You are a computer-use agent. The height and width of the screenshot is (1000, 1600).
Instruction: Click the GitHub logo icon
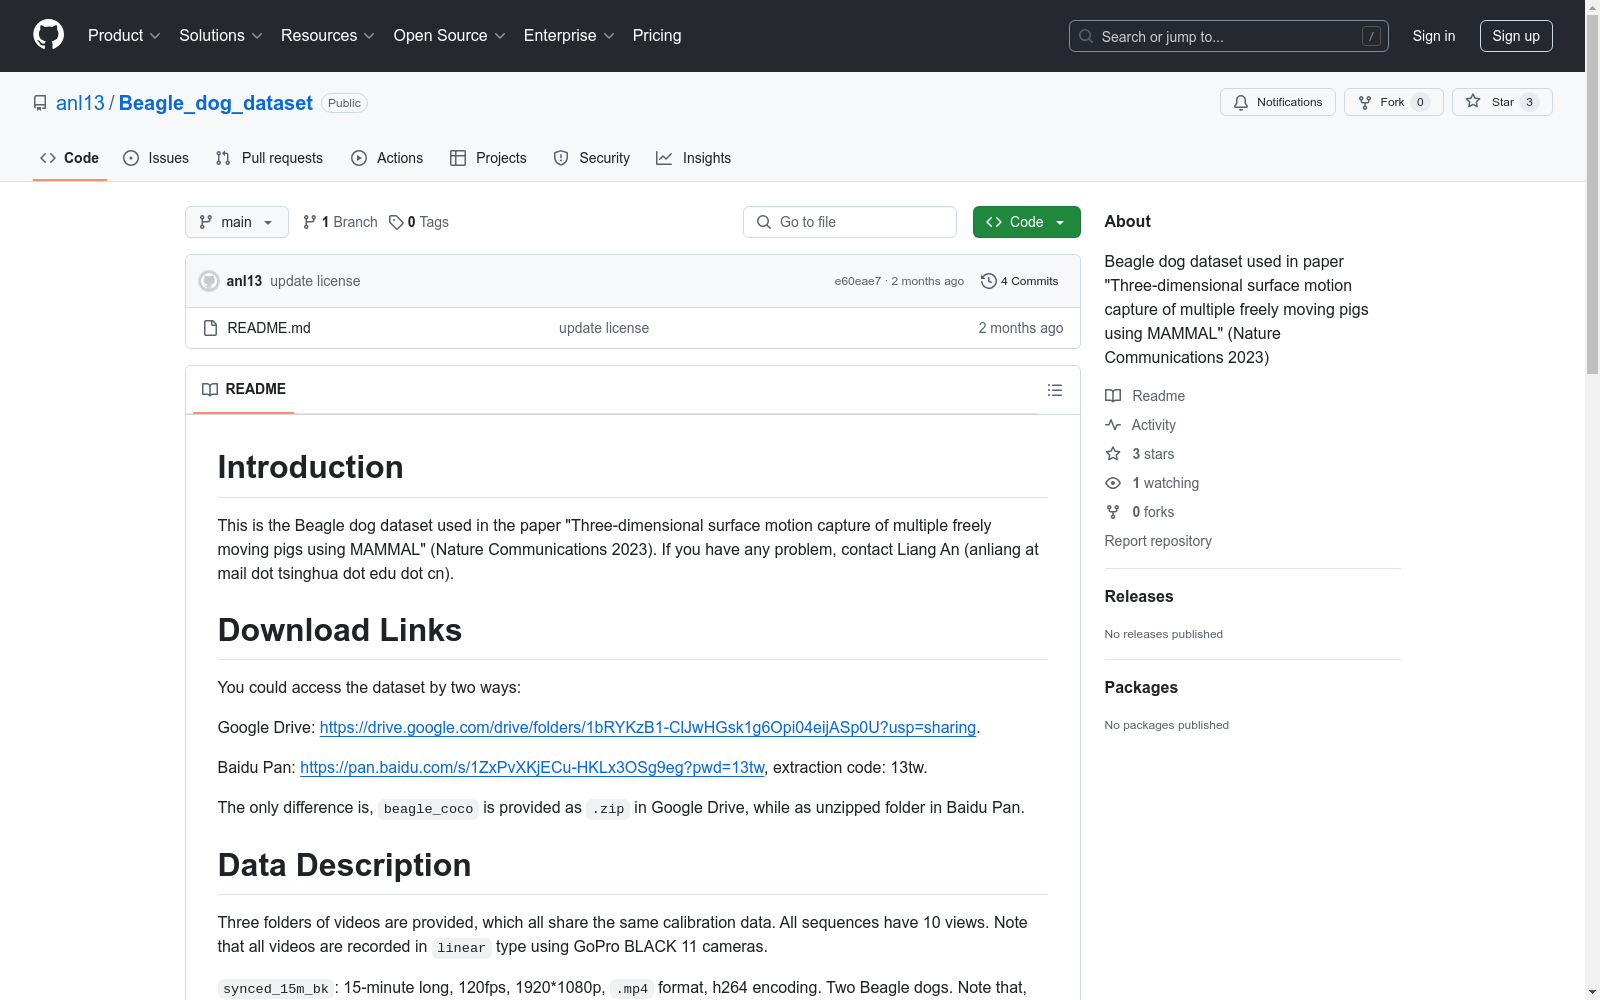(48, 35)
